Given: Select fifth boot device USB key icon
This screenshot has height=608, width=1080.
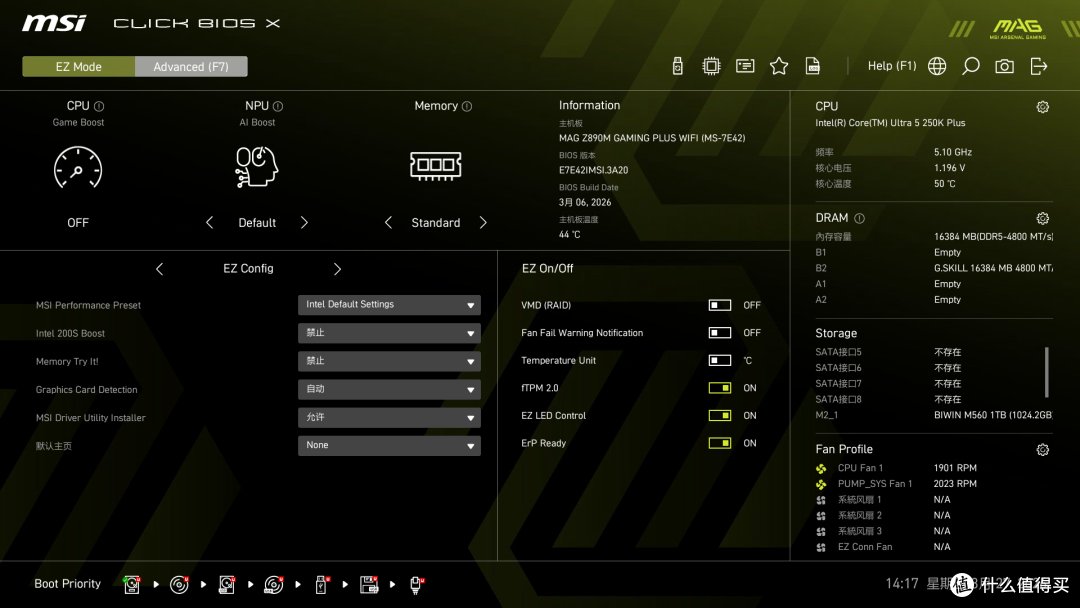Looking at the screenshot, I should tap(321, 584).
